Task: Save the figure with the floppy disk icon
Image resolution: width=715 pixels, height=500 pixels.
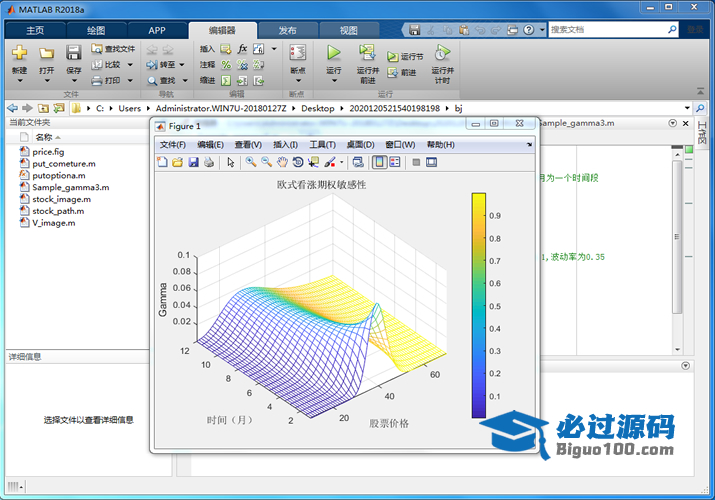Action: (x=193, y=162)
